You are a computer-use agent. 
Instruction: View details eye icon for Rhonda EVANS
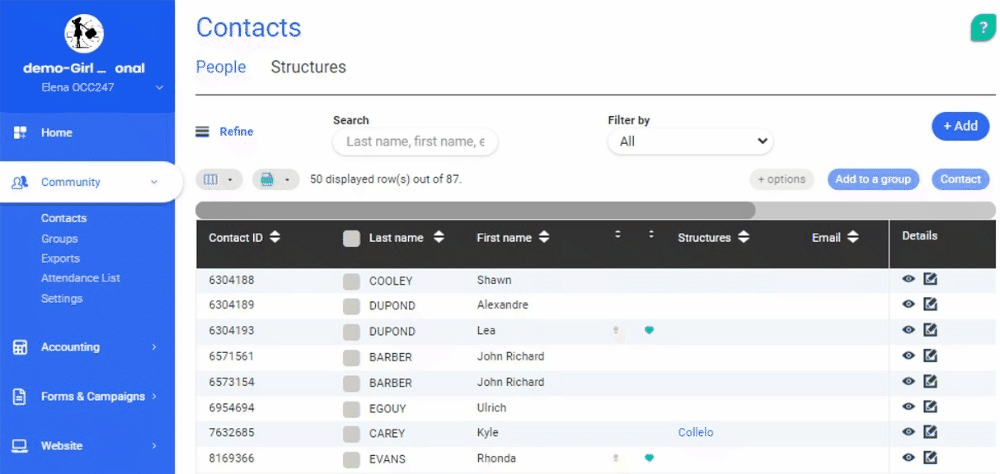tap(908, 458)
